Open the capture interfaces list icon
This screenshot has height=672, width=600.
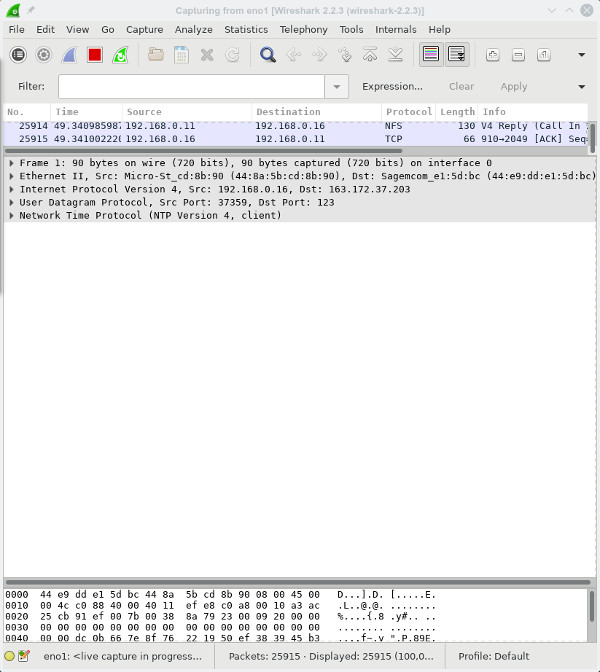click(18, 55)
